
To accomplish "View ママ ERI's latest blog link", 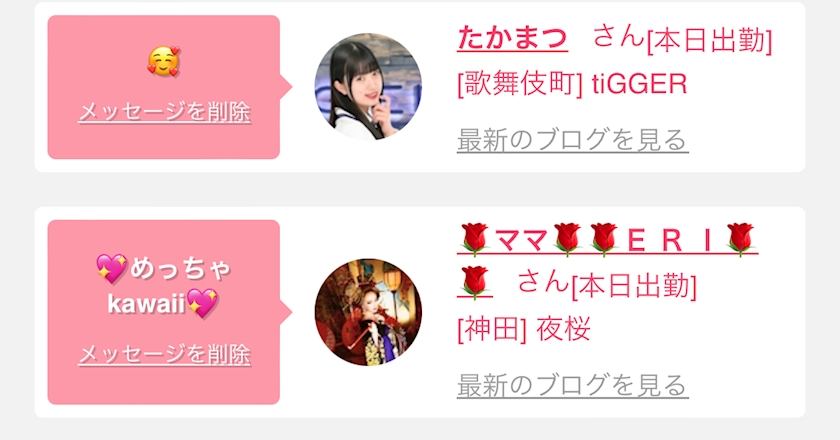I will pyautogui.click(x=572, y=385).
